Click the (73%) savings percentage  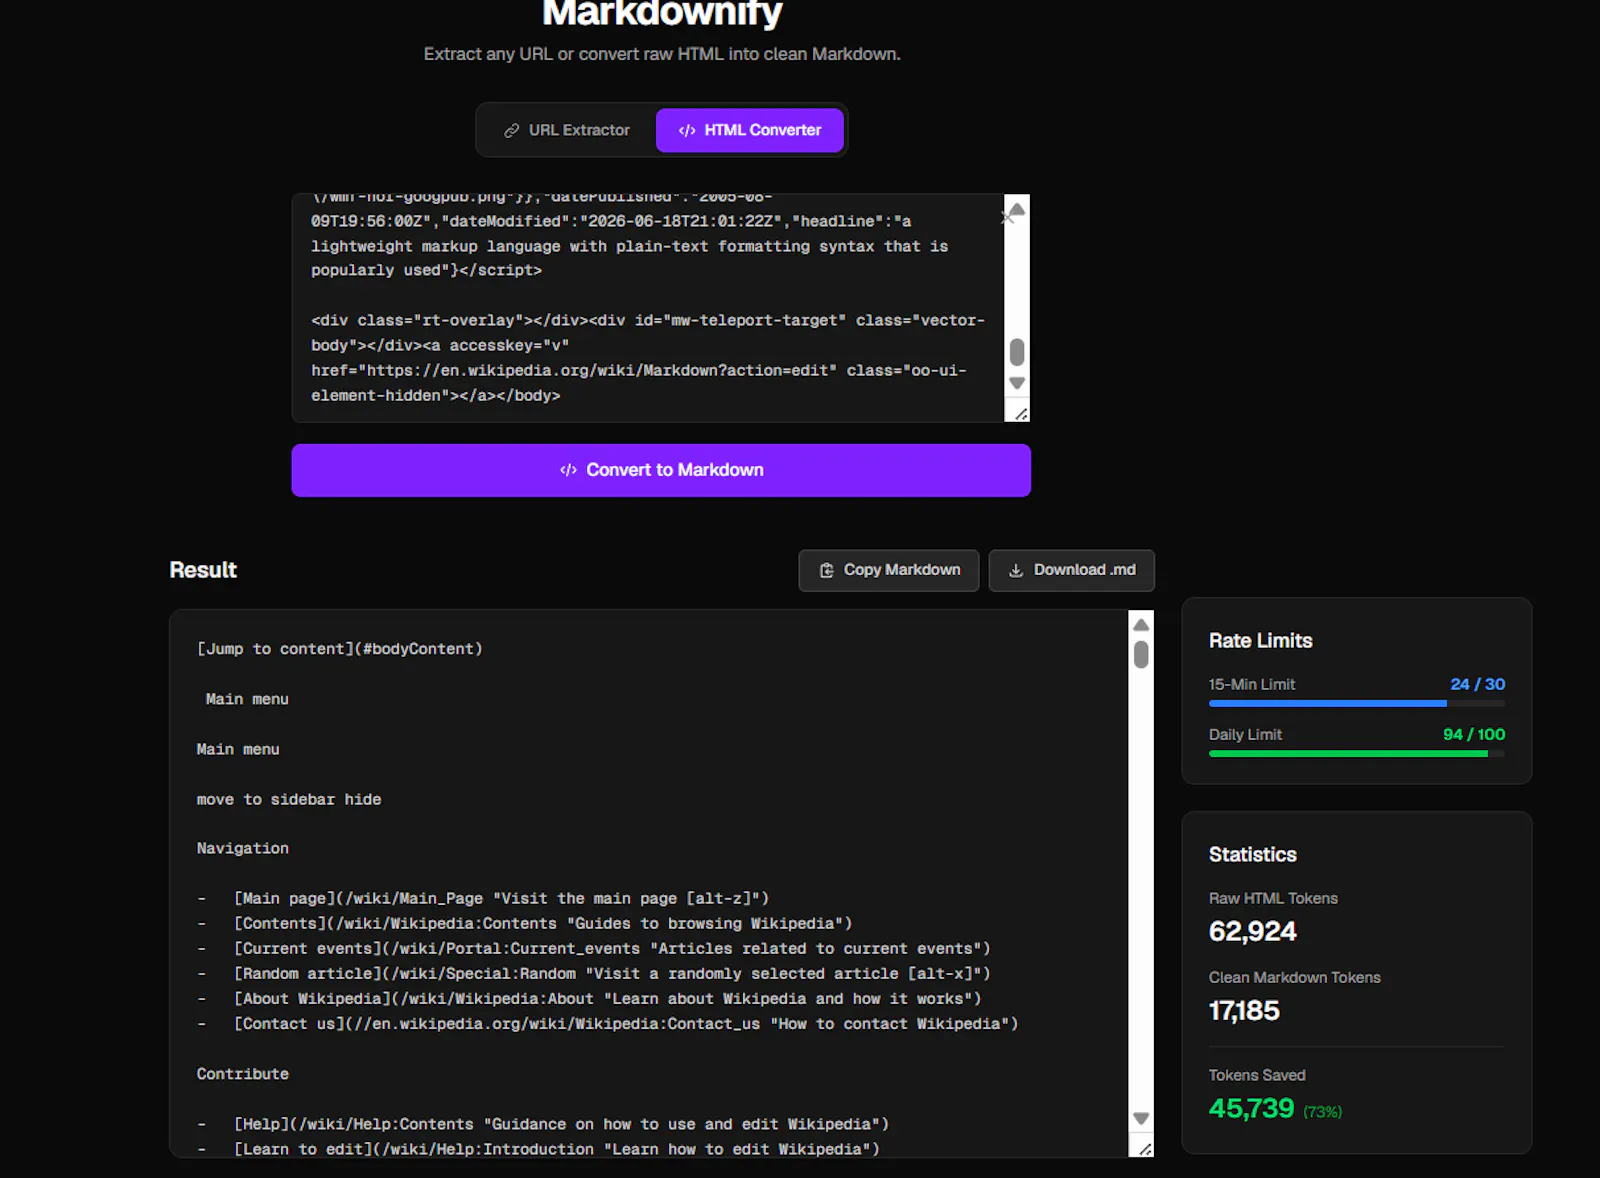[x=1322, y=1113]
